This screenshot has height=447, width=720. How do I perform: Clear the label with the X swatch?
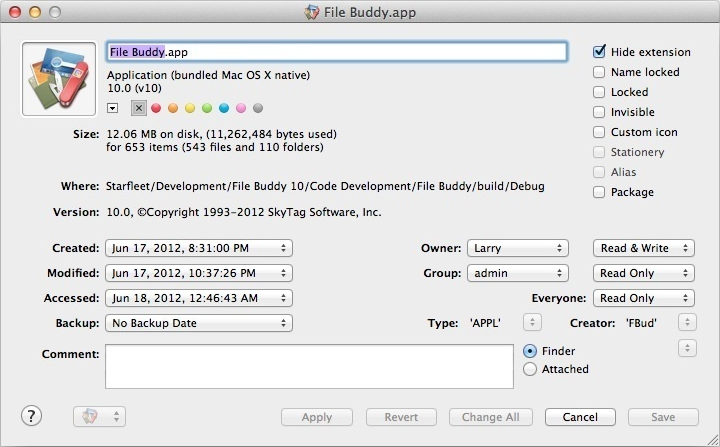(x=139, y=108)
